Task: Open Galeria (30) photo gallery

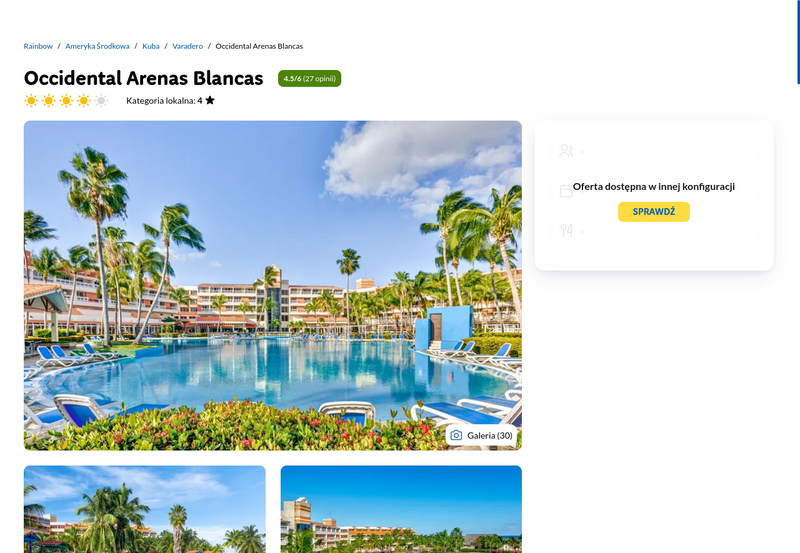Action: click(482, 435)
